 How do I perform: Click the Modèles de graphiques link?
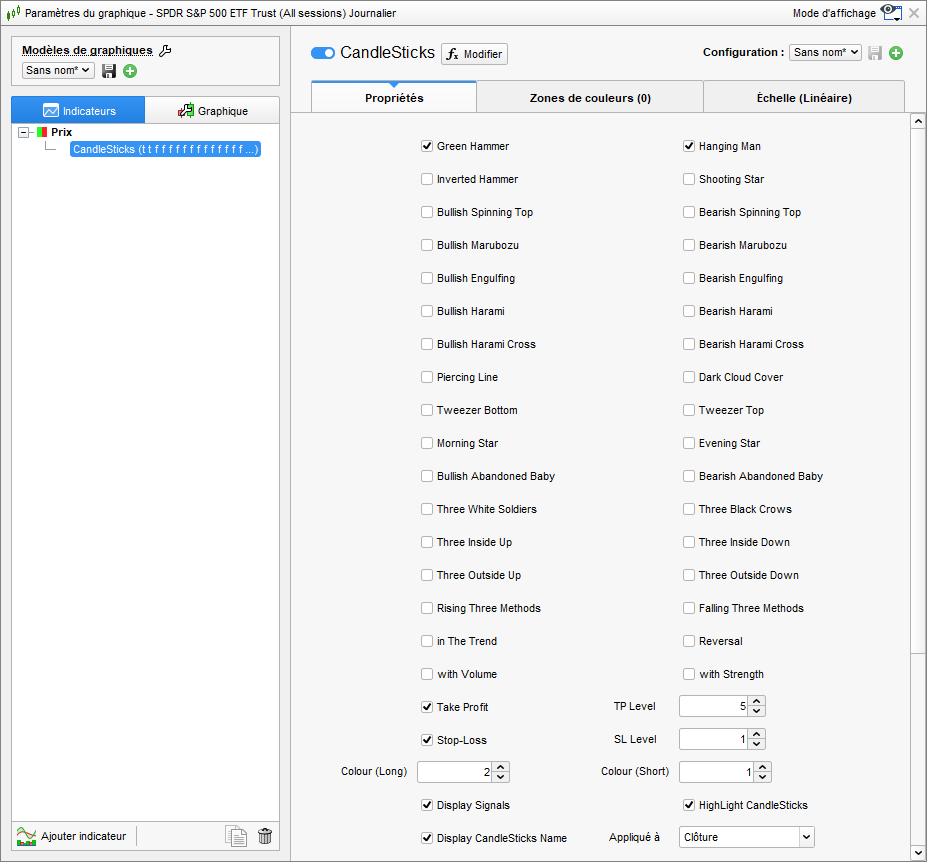(x=87, y=50)
